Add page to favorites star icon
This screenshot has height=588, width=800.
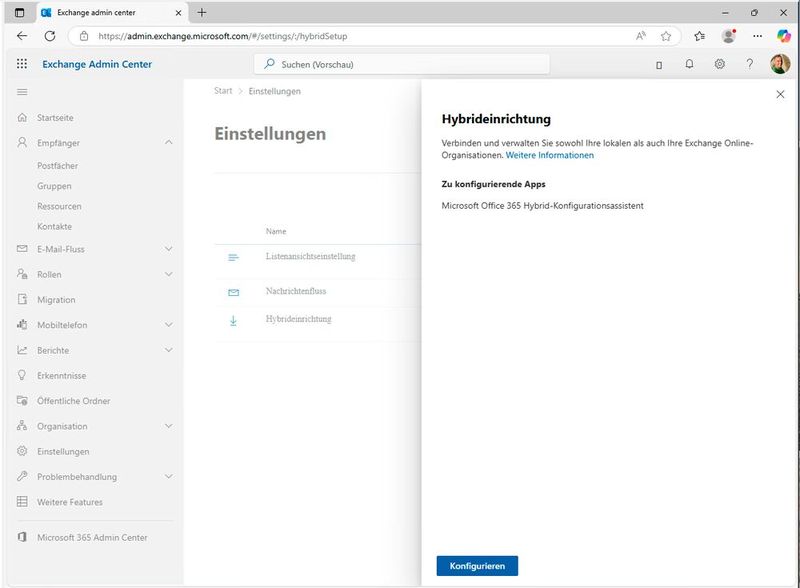[666, 36]
